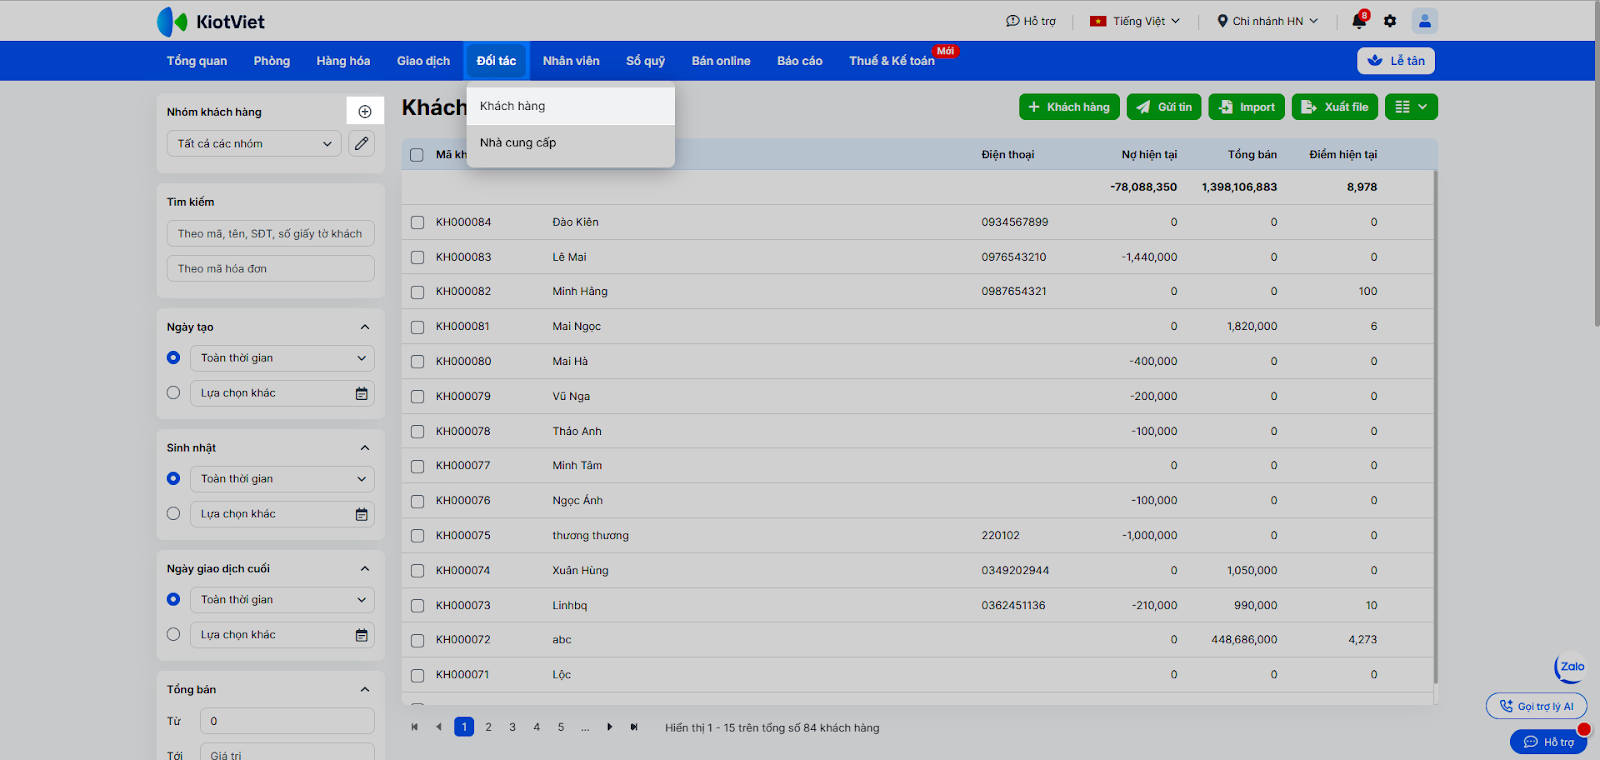
Task: Collapse the Tổng bán filter section
Action: (x=365, y=690)
